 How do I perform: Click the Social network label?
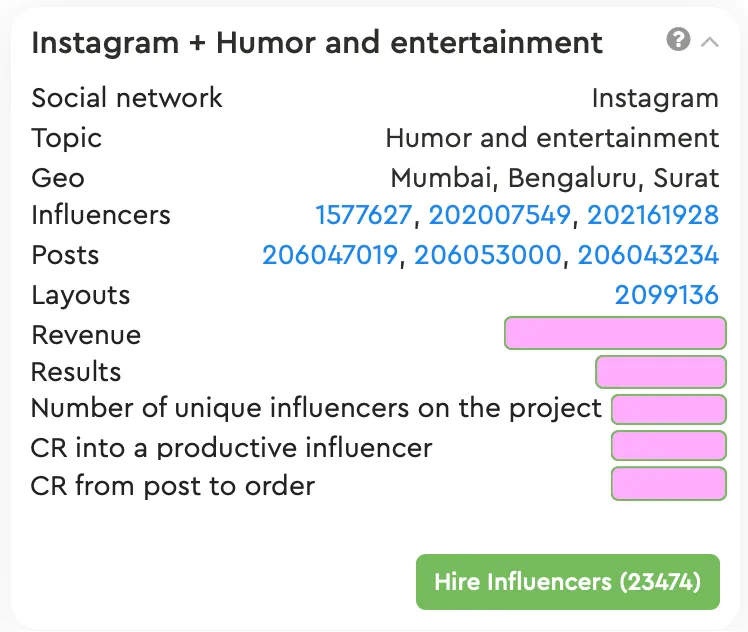click(x=127, y=98)
